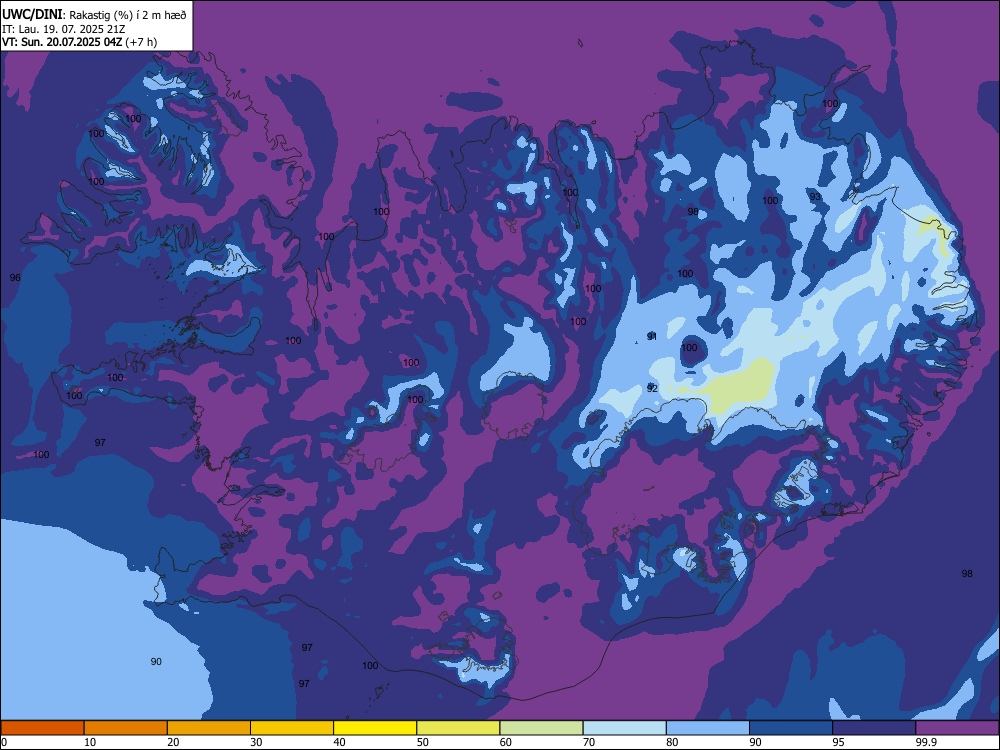This screenshot has width=1000, height=750.
Task: Select the dark navy 95–99.9 legend swatch
Action: (x=874, y=728)
